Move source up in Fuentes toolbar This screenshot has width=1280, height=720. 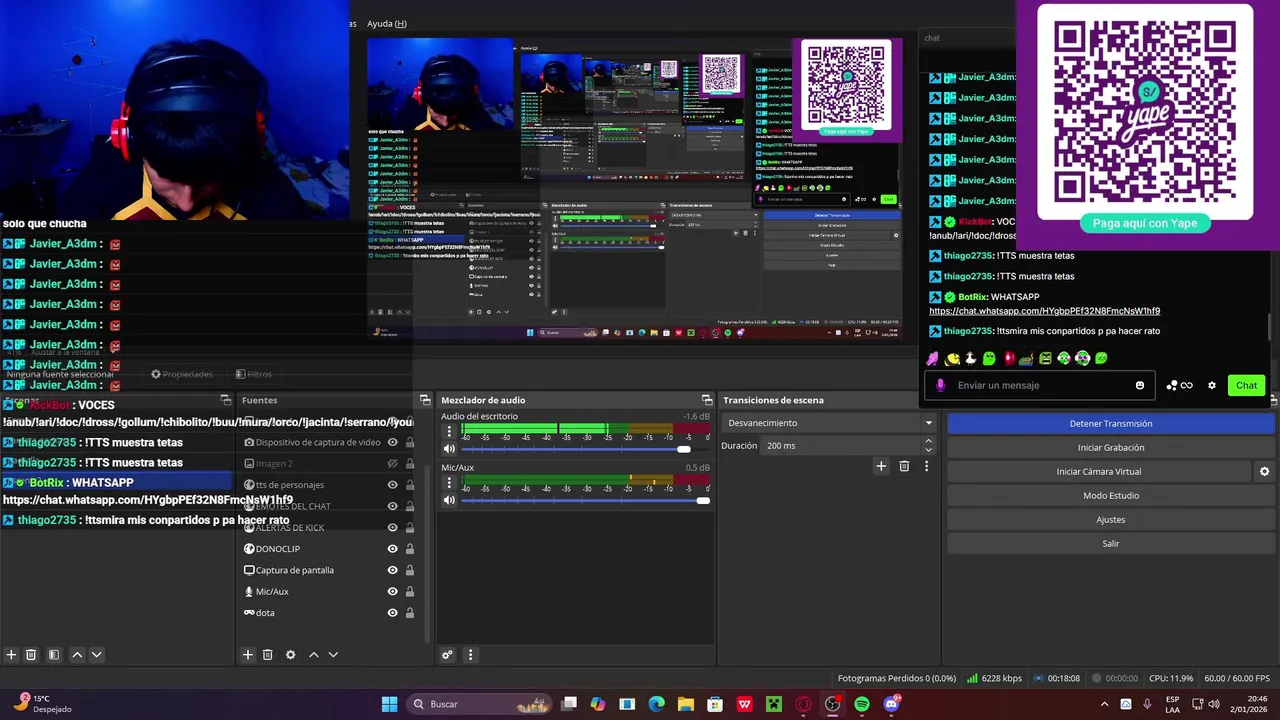coord(314,655)
